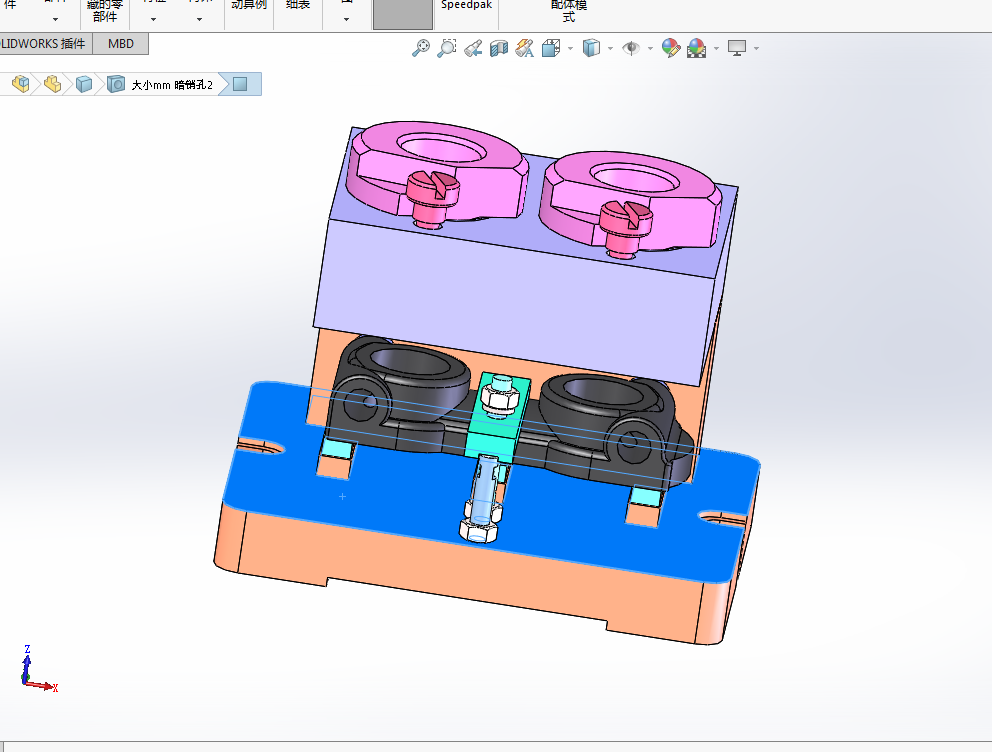Click the Apply Scene icon
Image resolution: width=992 pixels, height=752 pixels.
tap(697, 48)
